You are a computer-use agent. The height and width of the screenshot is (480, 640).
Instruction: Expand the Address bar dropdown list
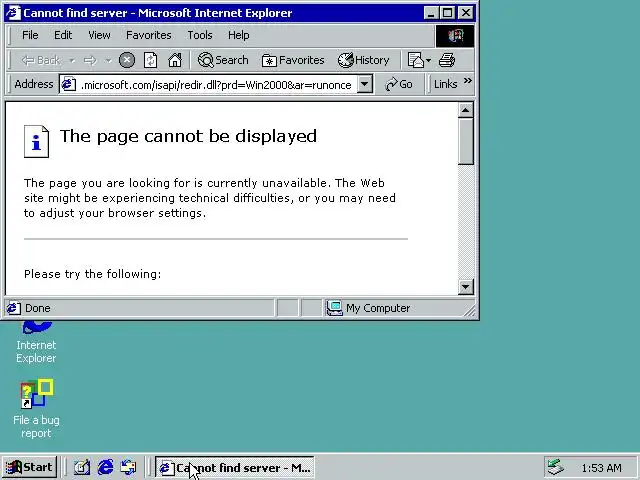[x=364, y=84]
